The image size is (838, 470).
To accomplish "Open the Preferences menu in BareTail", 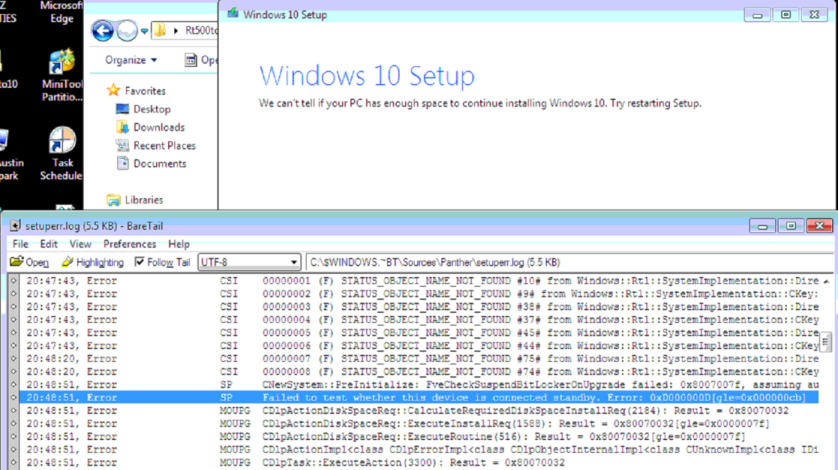I will [x=130, y=244].
